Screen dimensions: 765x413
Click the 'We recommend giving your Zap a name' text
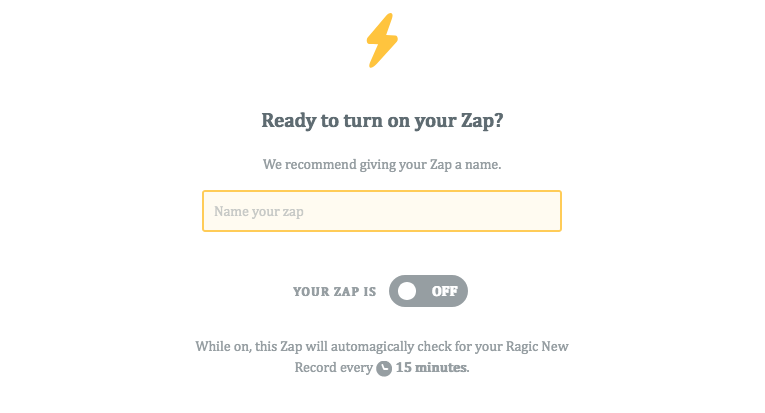(x=382, y=165)
